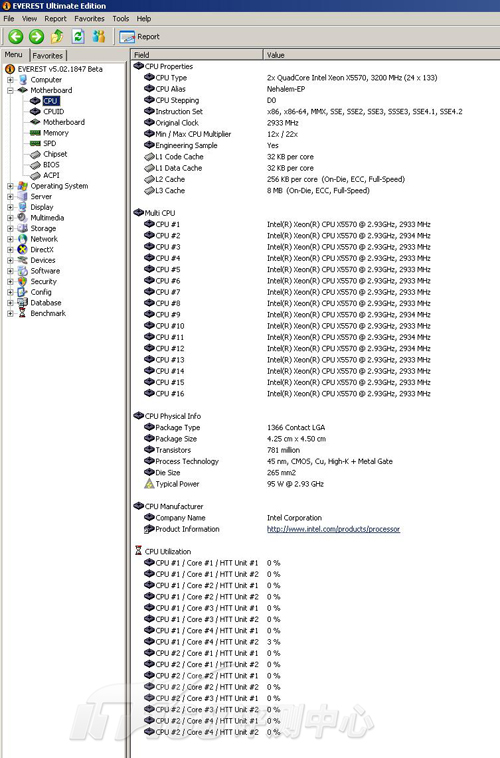500x758 pixels.
Task: Expand the Server tree node
Action: pos(10,197)
